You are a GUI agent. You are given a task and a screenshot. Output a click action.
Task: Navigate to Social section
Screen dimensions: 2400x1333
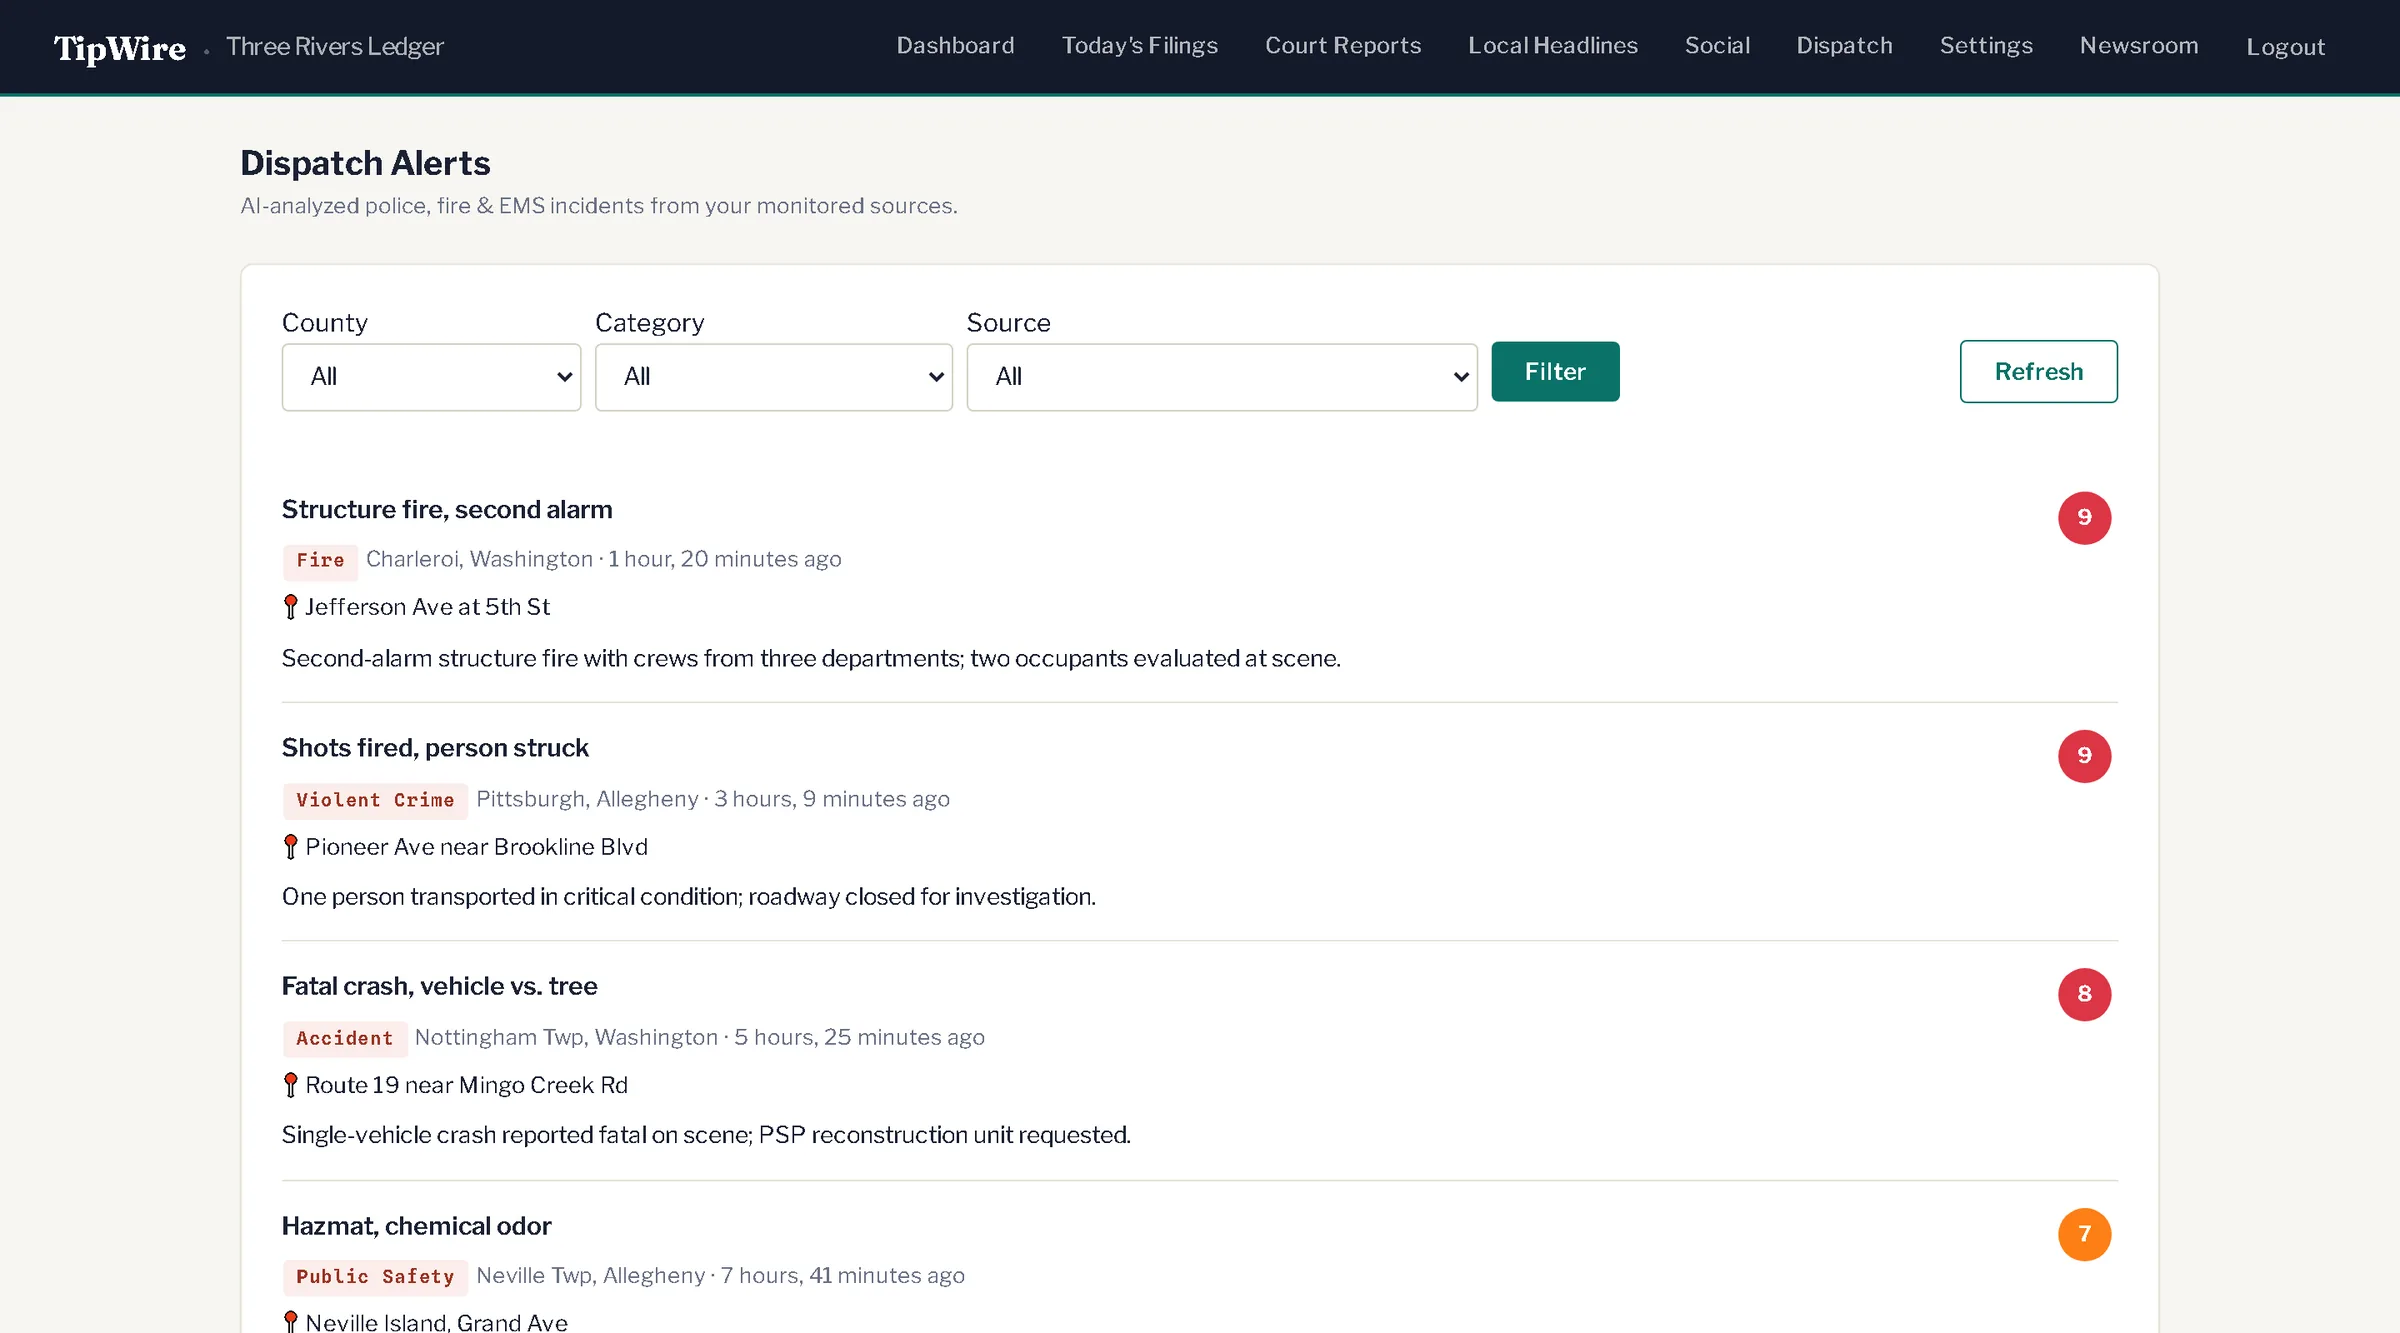point(1717,46)
